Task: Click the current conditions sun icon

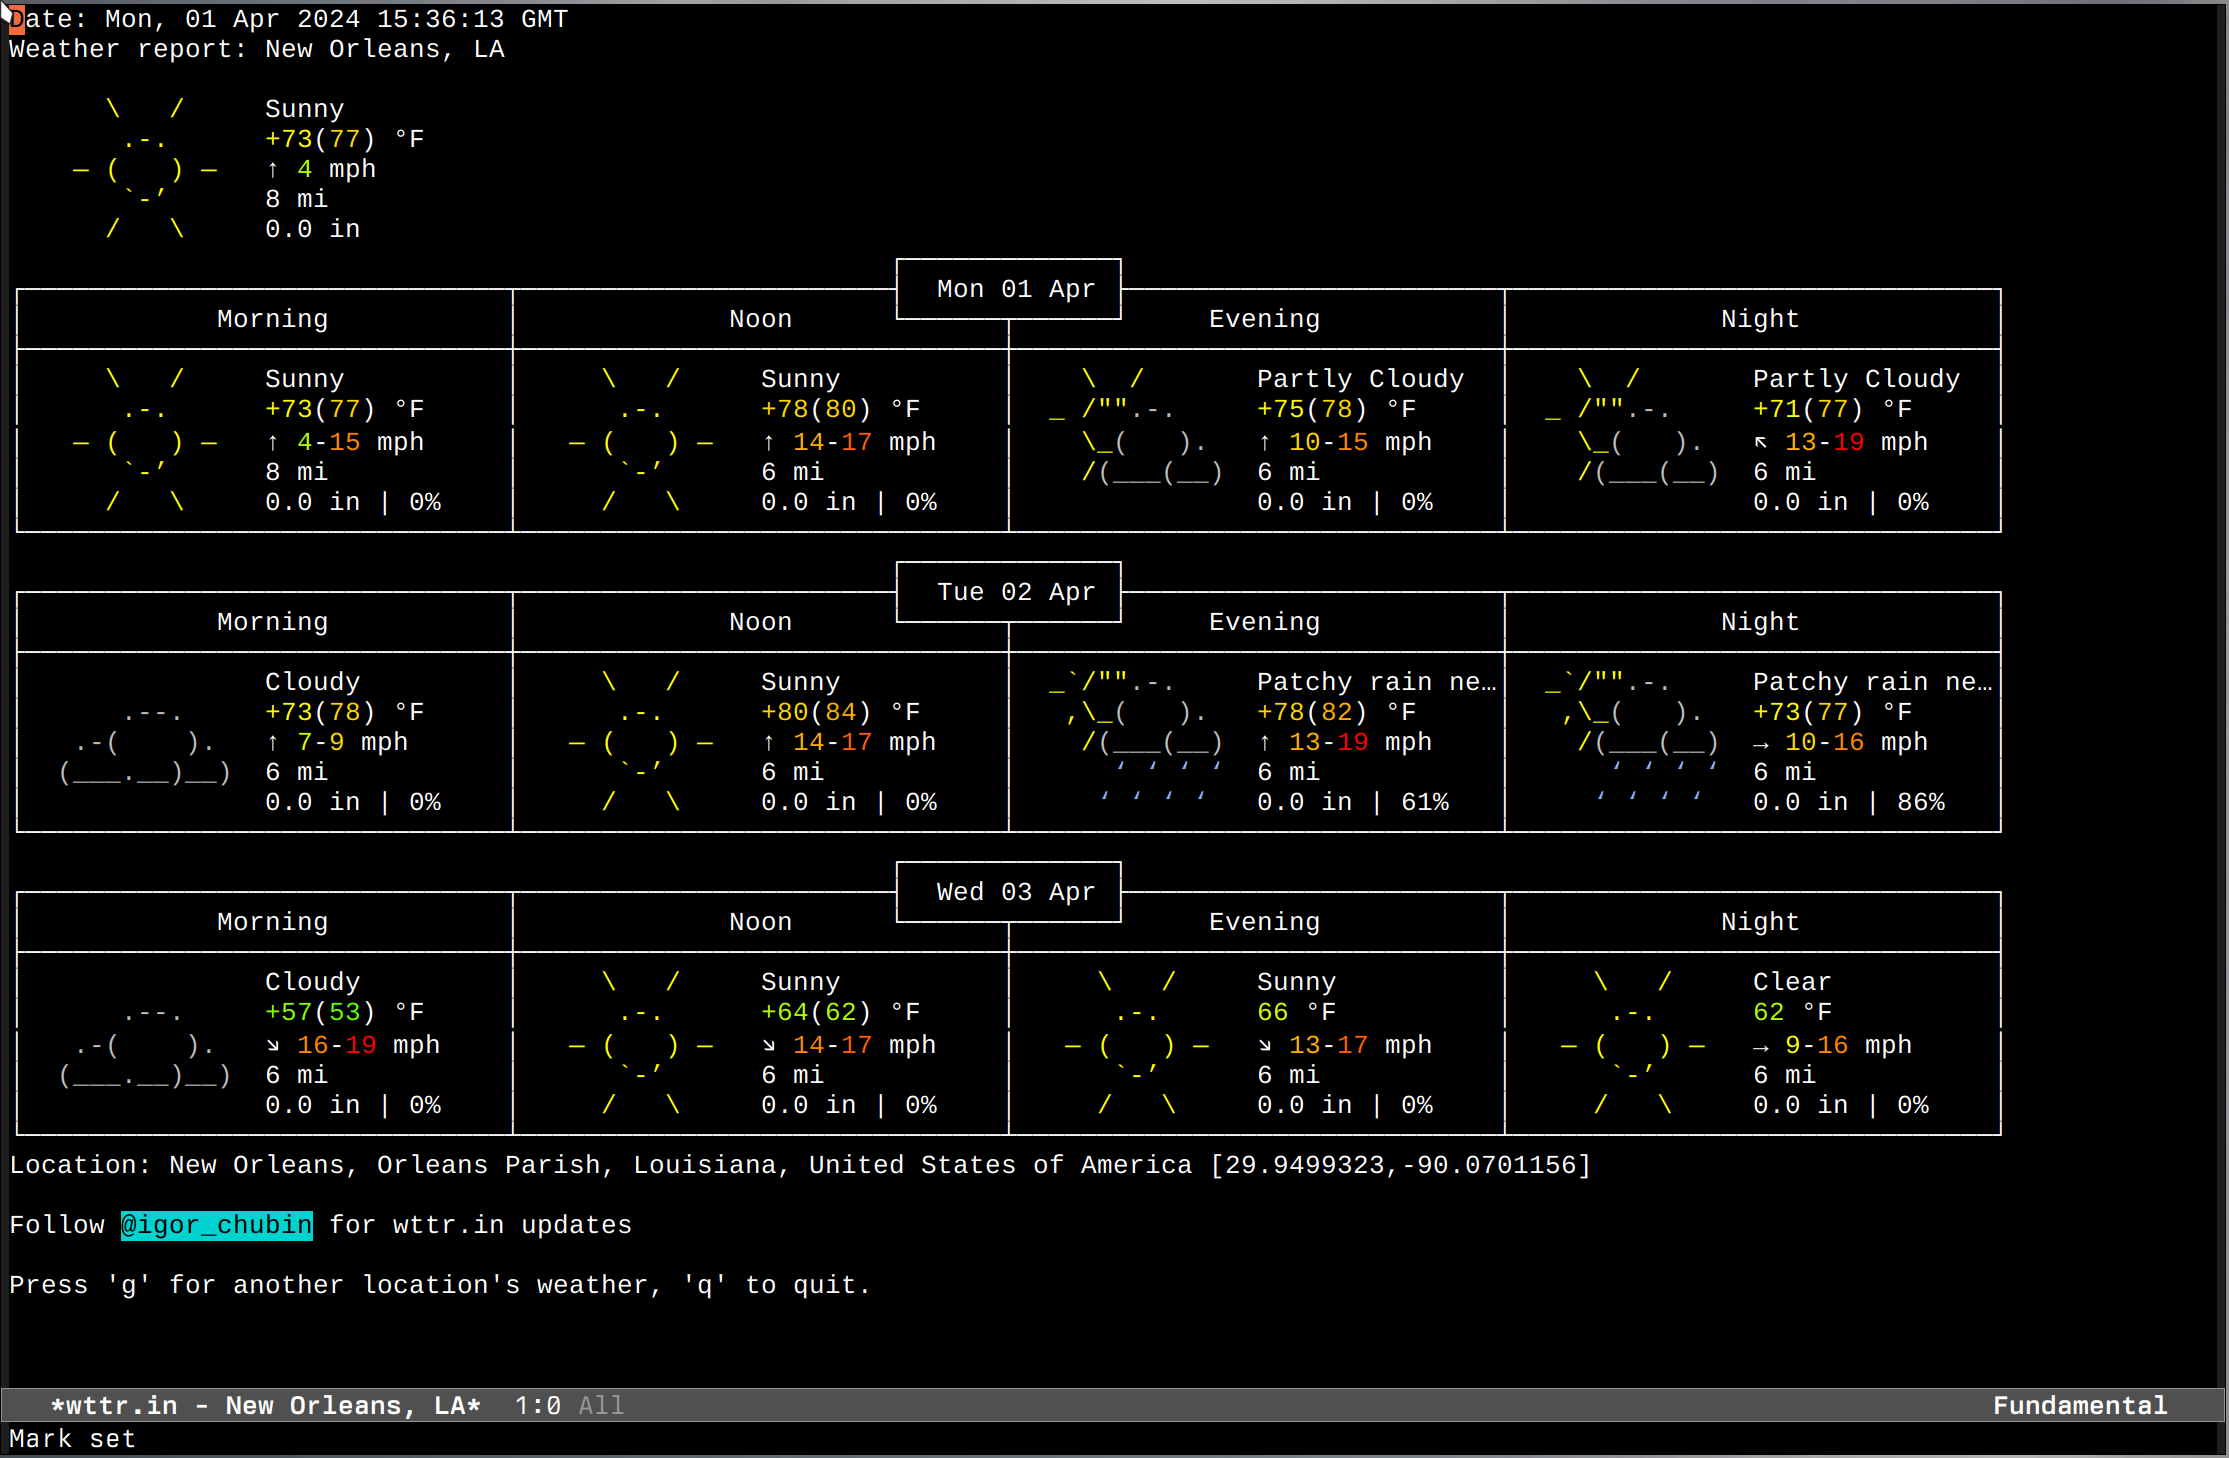Action: tap(145, 169)
